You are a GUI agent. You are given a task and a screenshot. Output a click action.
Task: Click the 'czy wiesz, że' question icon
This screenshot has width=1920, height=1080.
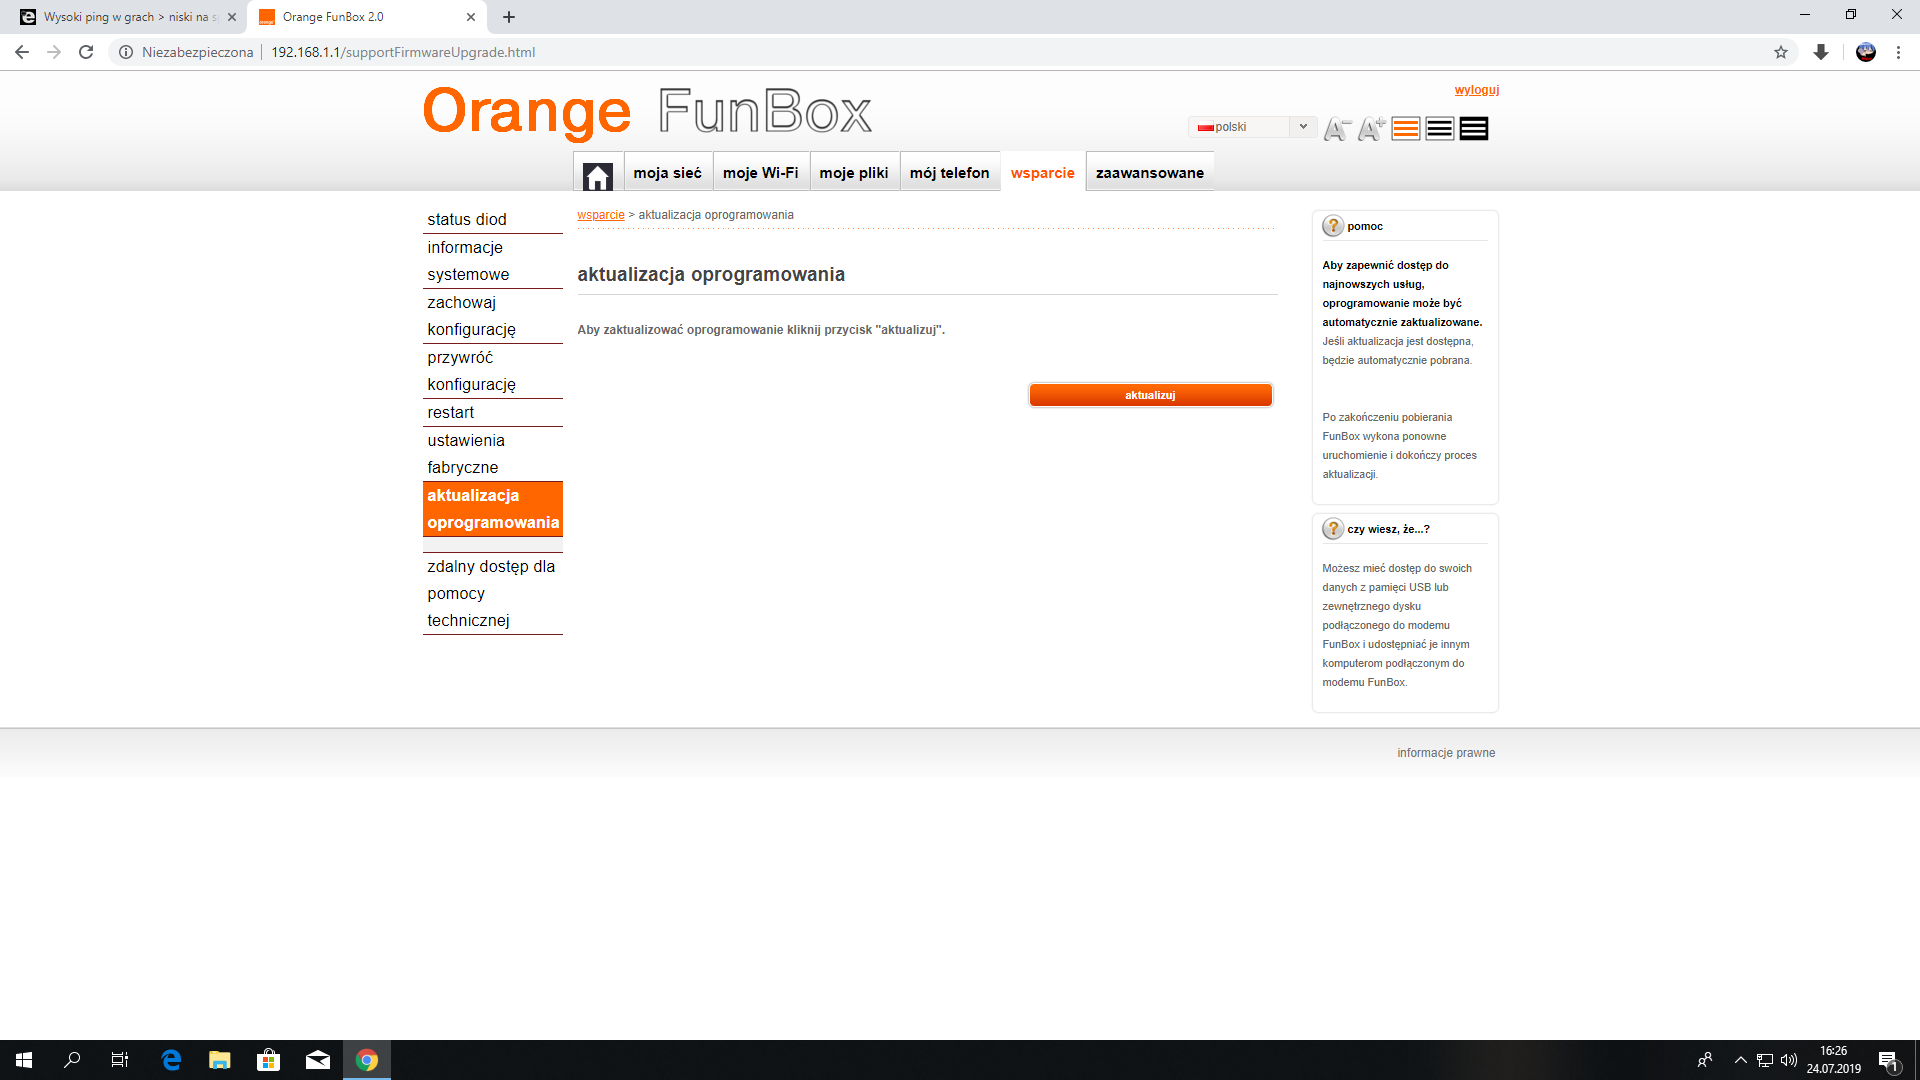pos(1333,529)
